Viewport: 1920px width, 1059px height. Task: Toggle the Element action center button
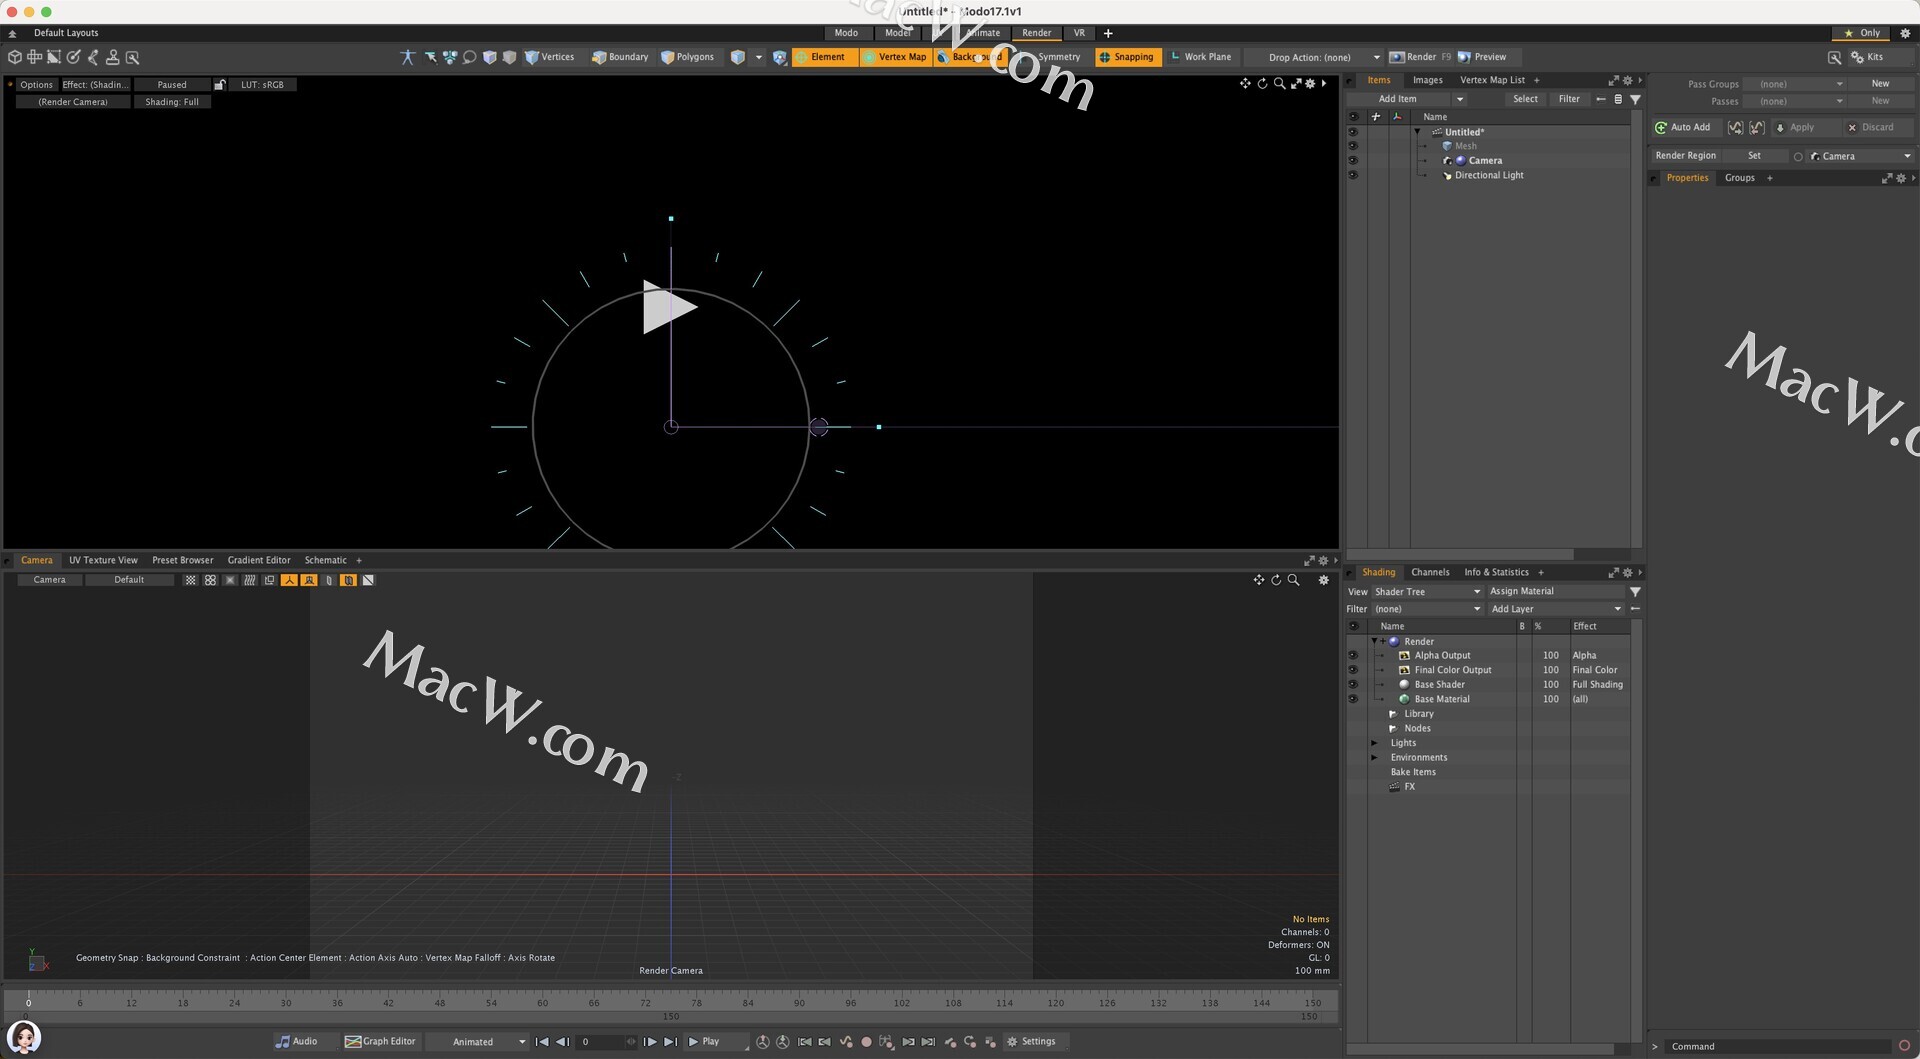click(825, 57)
